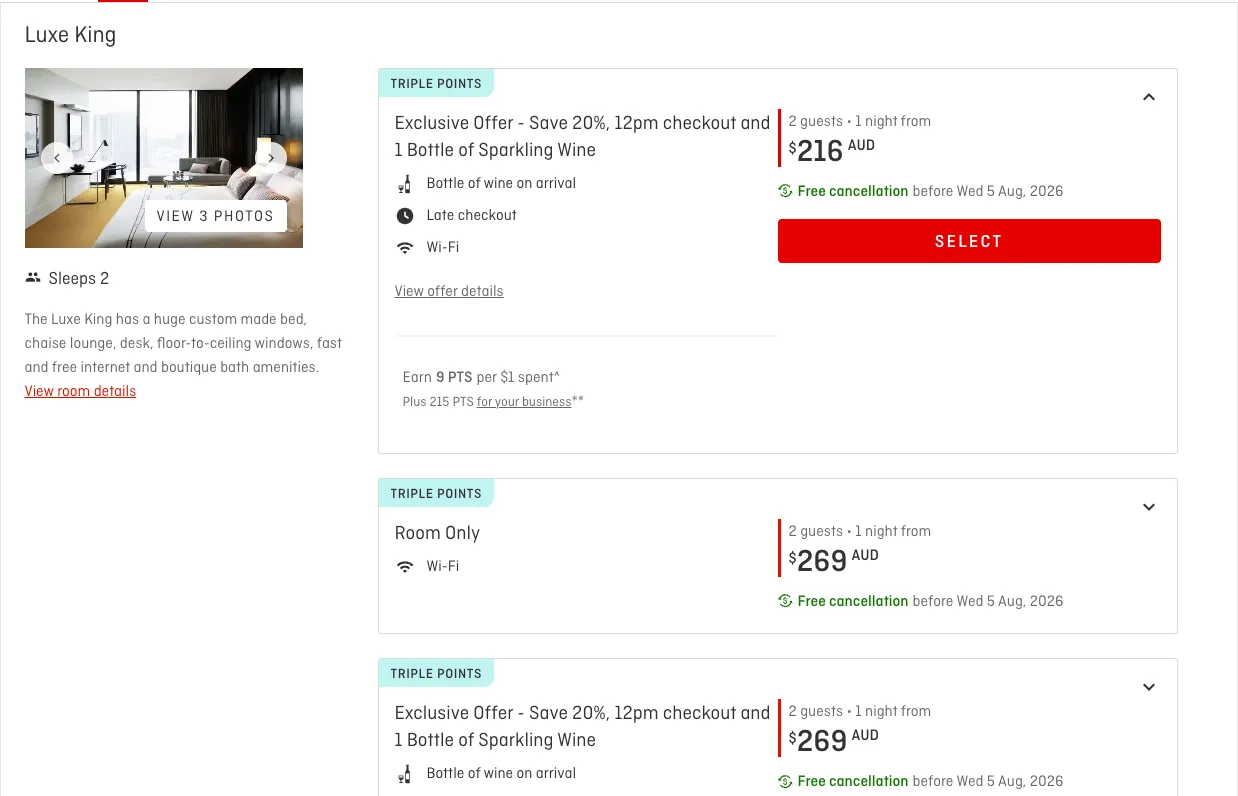
Task: Expand the third Exclusive Offer card
Action: click(1149, 687)
